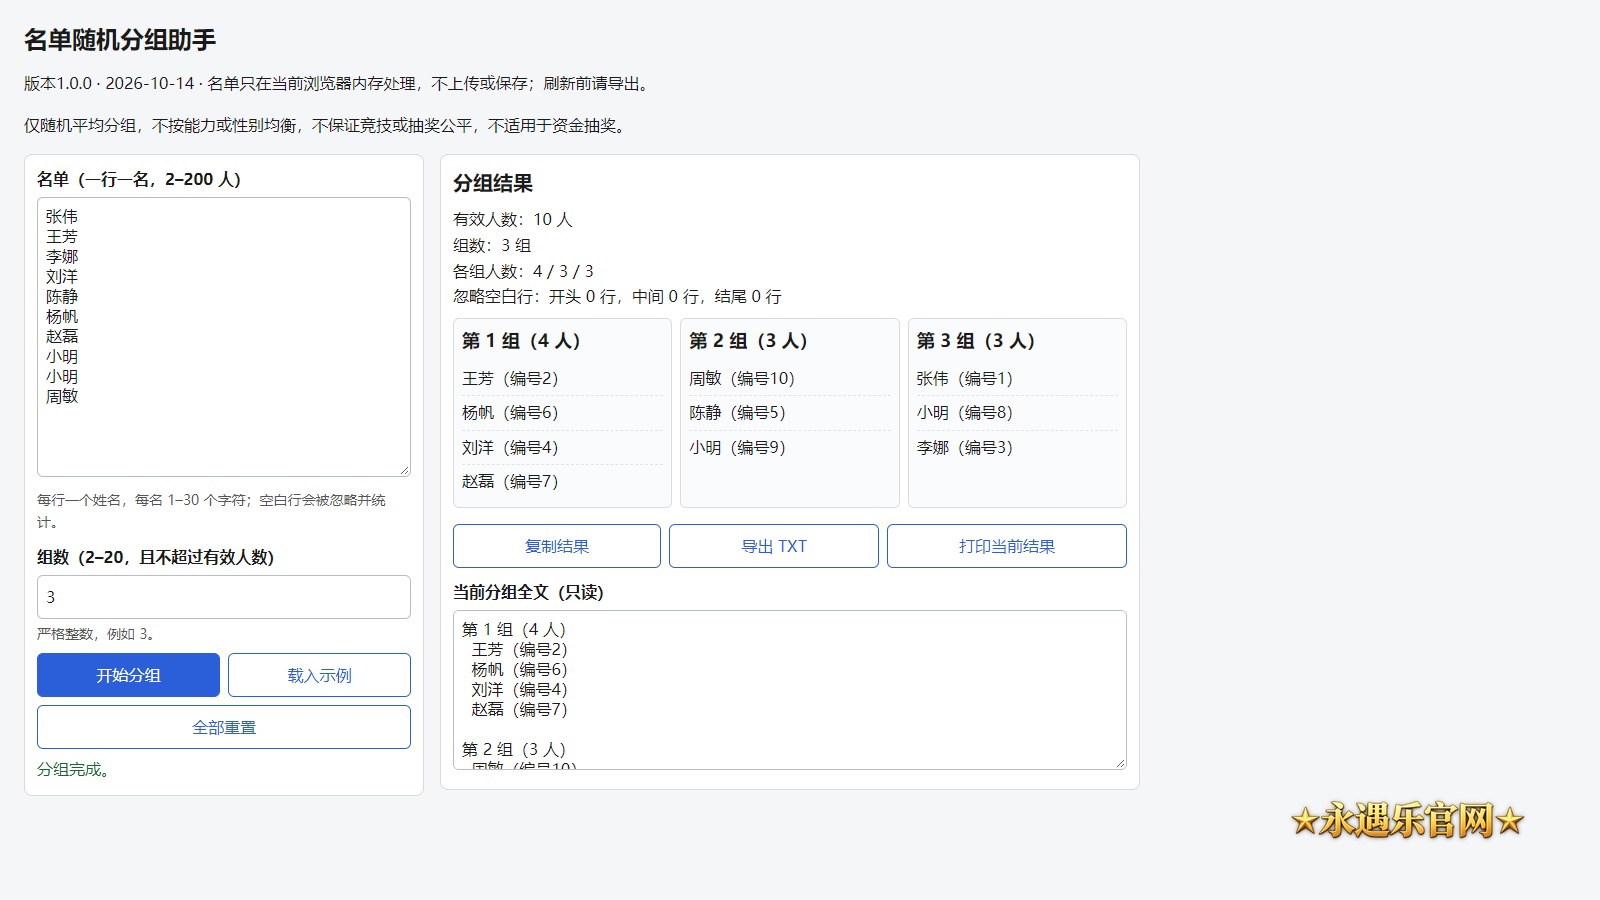The height and width of the screenshot is (900, 1600).
Task: Select 刘洋（编号4）in group 1 card
Action: (510, 447)
